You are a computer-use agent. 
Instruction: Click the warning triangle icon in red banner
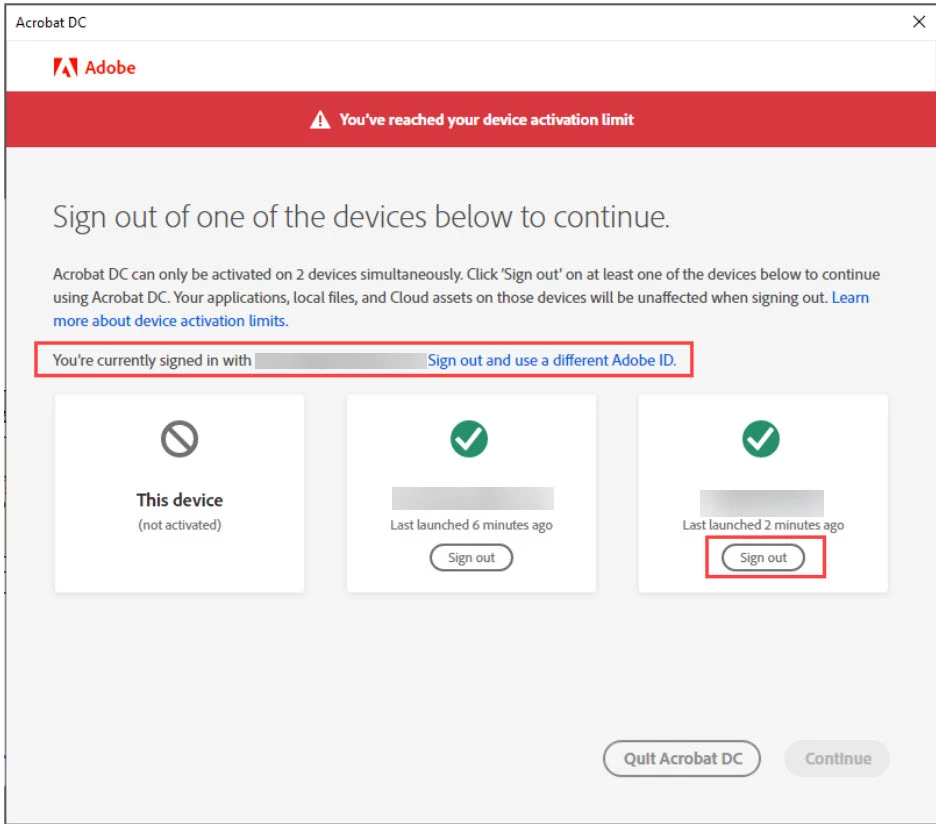(x=320, y=119)
